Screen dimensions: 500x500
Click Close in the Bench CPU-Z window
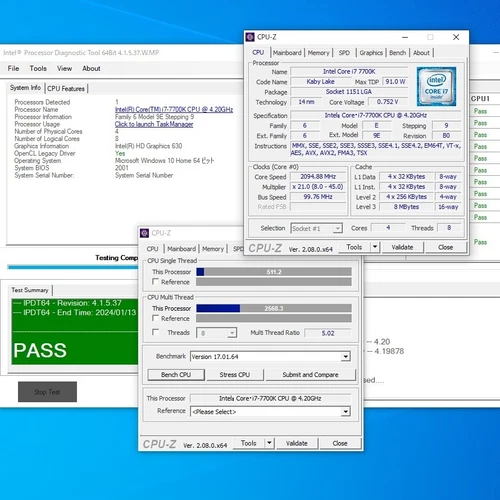tap(340, 443)
